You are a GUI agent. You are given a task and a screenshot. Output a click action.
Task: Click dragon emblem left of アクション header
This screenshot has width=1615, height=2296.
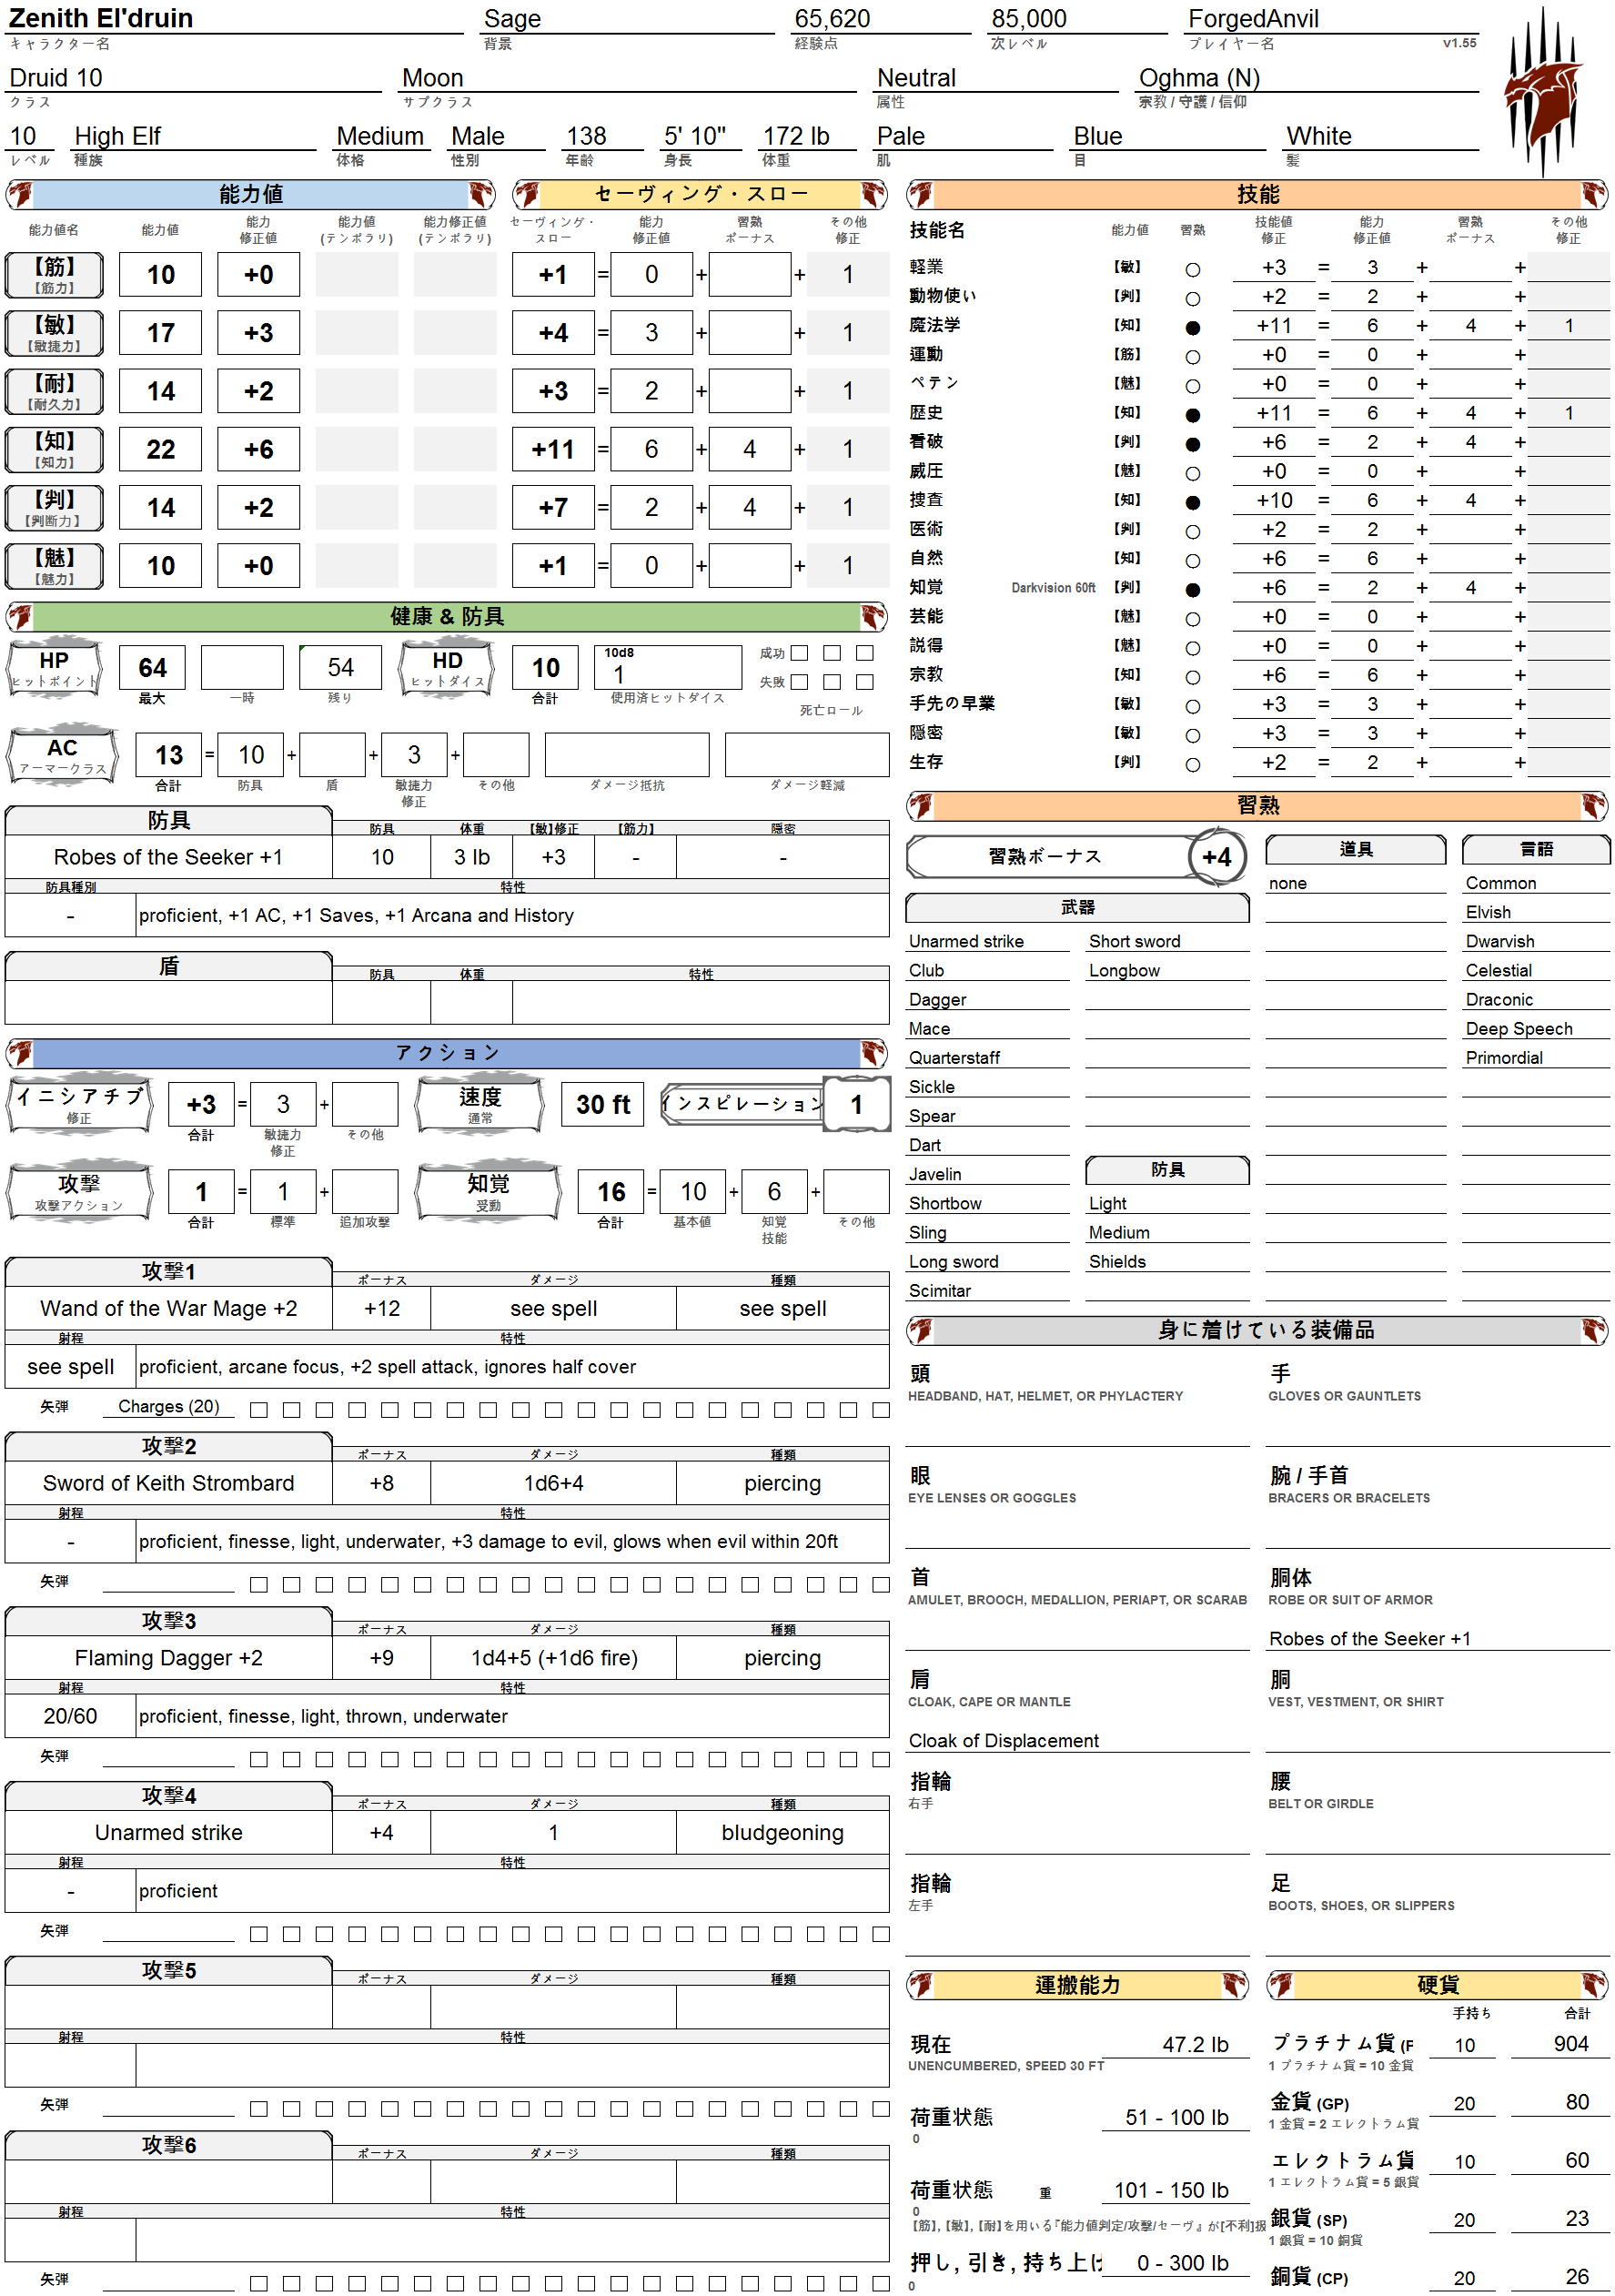(x=20, y=1052)
